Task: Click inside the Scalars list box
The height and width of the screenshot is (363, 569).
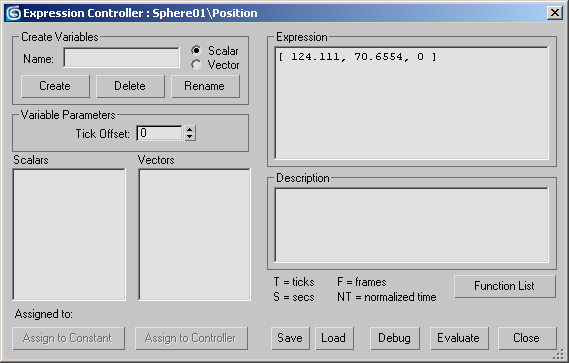Action: [x=69, y=234]
